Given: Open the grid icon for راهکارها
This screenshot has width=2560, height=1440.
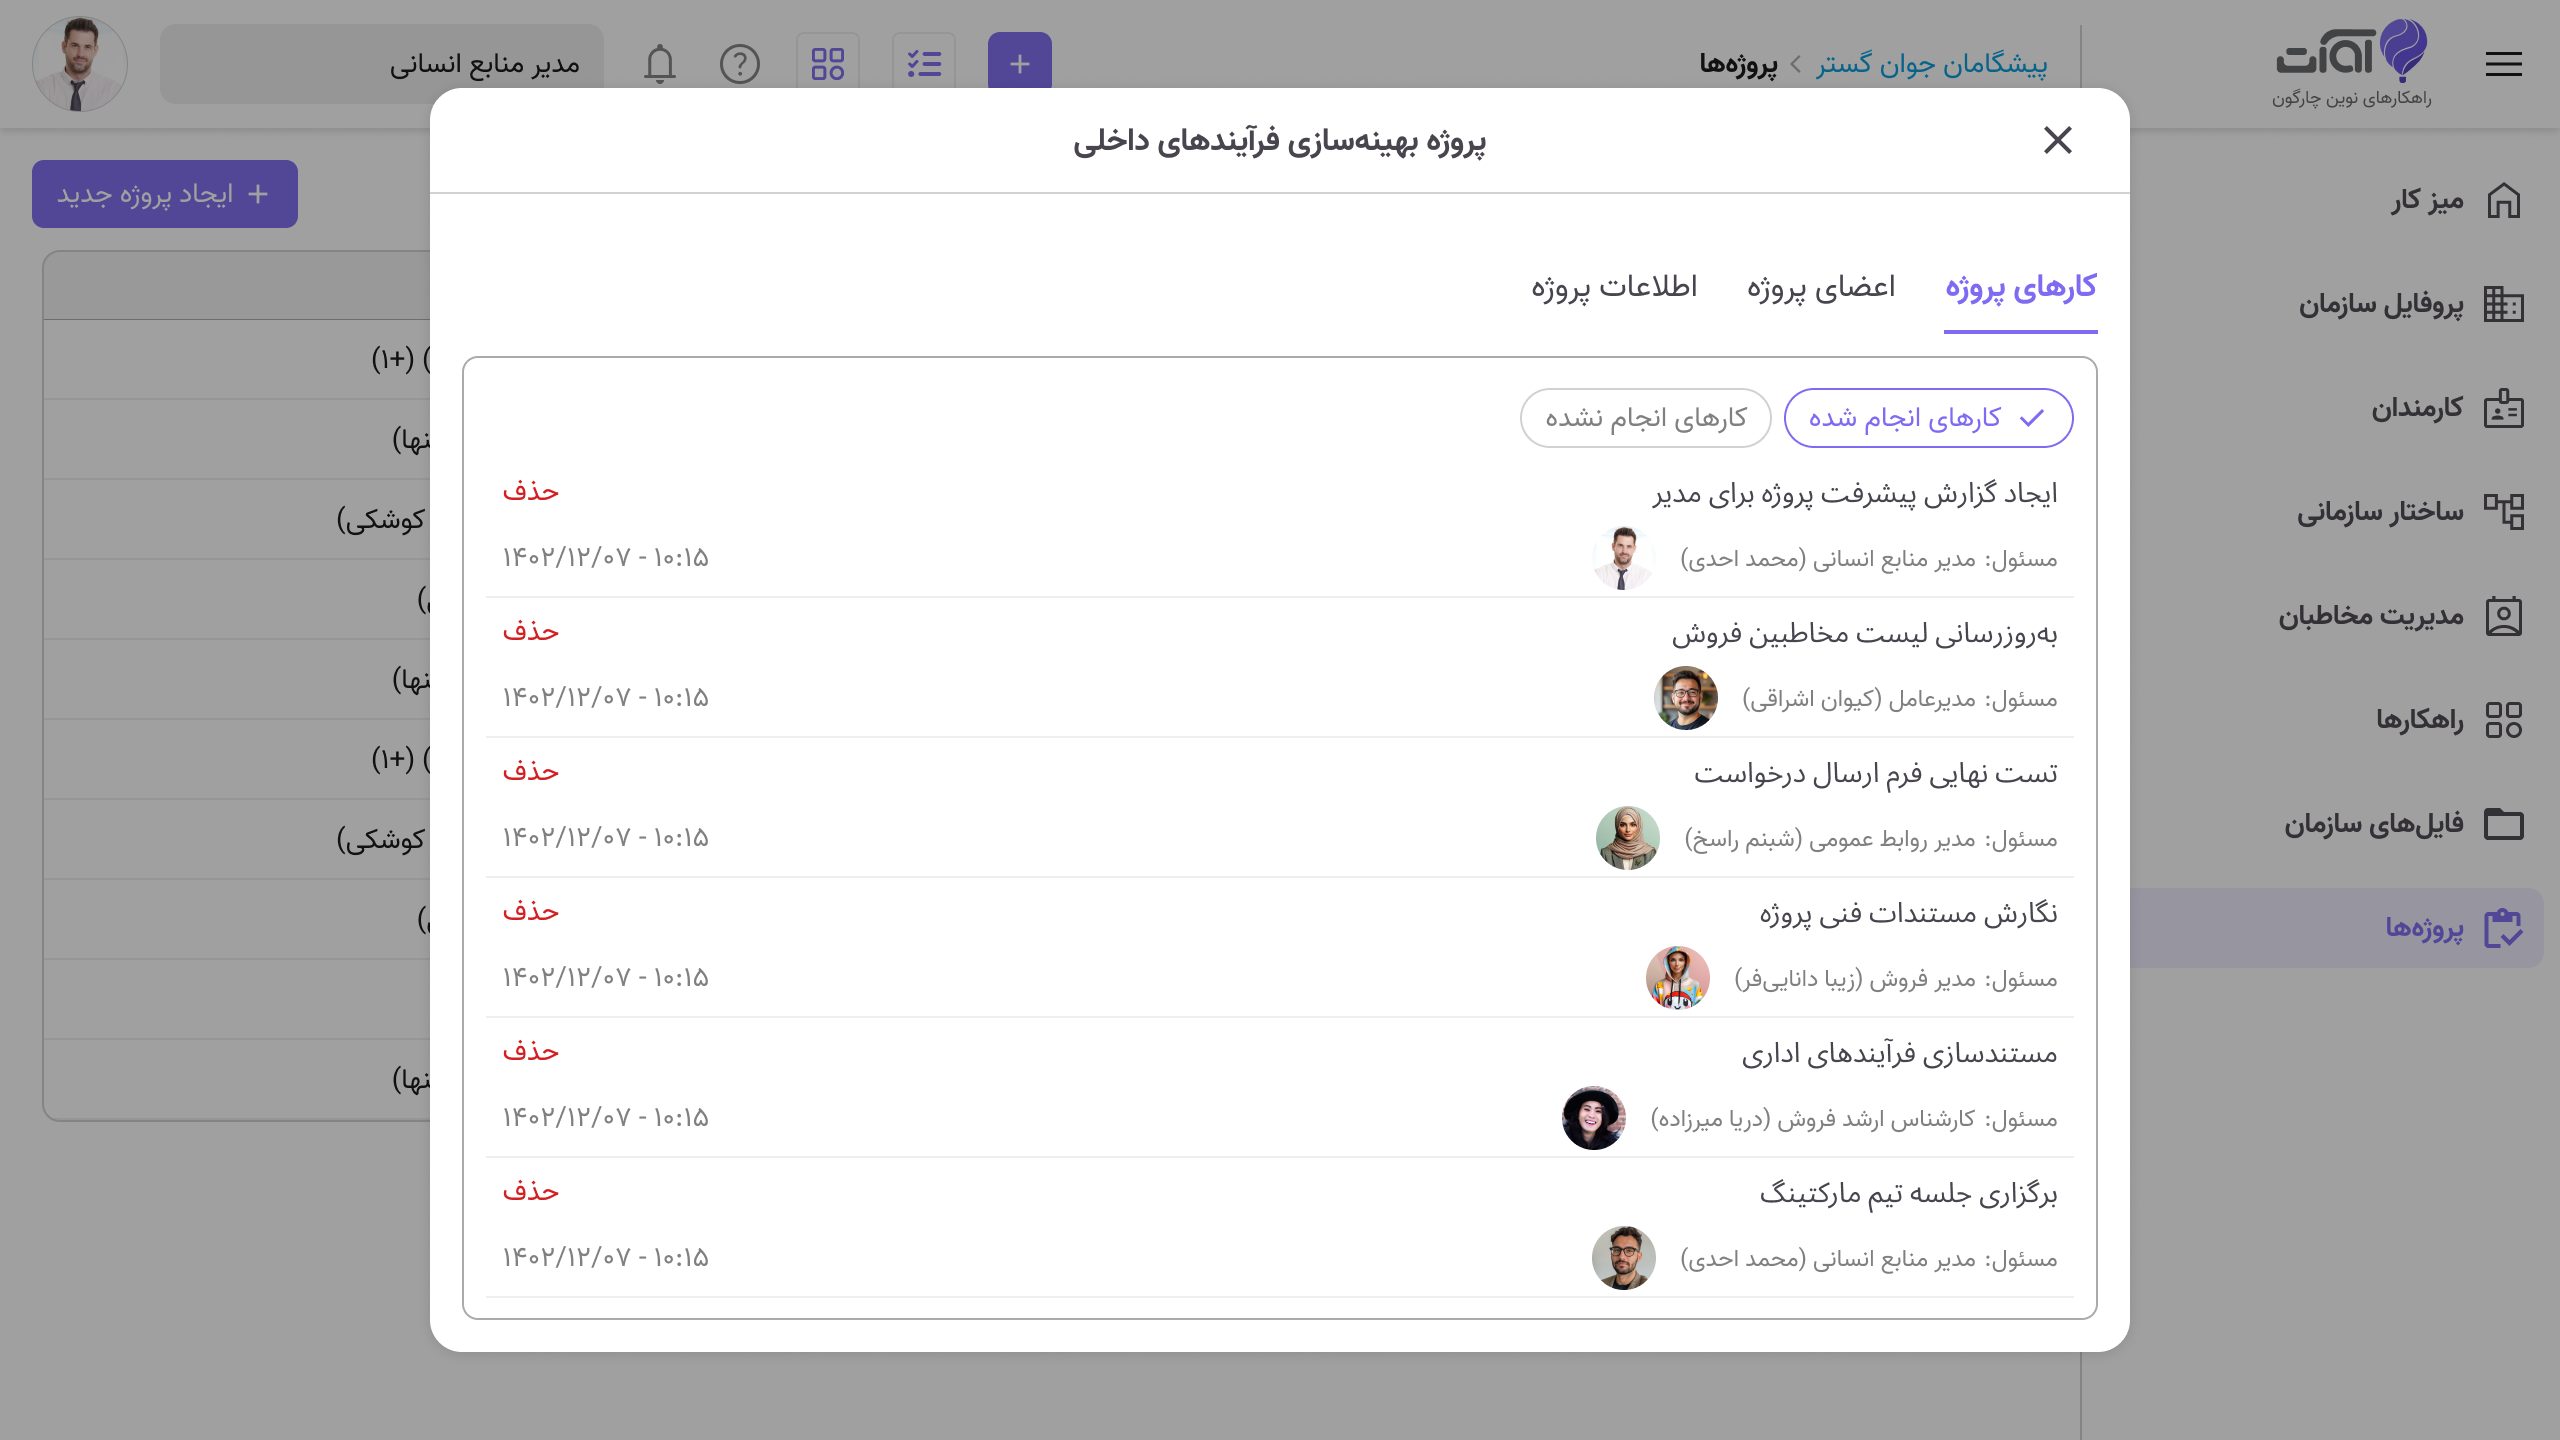Looking at the screenshot, I should coord(2504,720).
